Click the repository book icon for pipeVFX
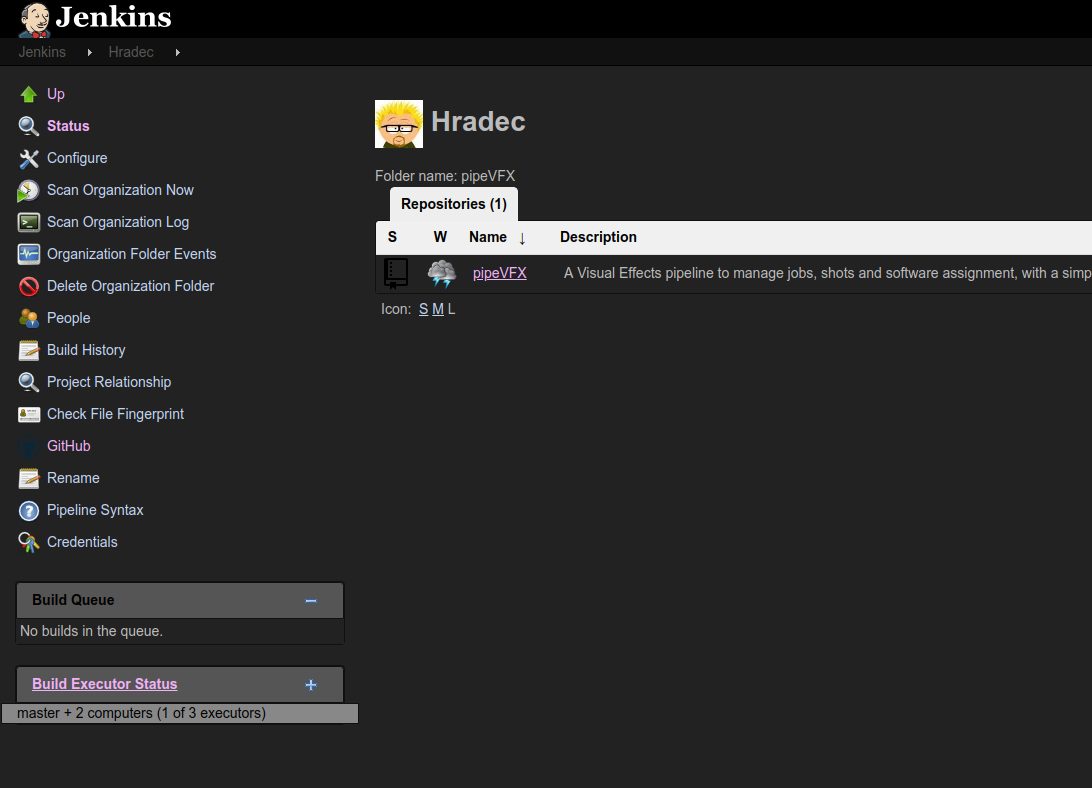1092x788 pixels. point(396,273)
